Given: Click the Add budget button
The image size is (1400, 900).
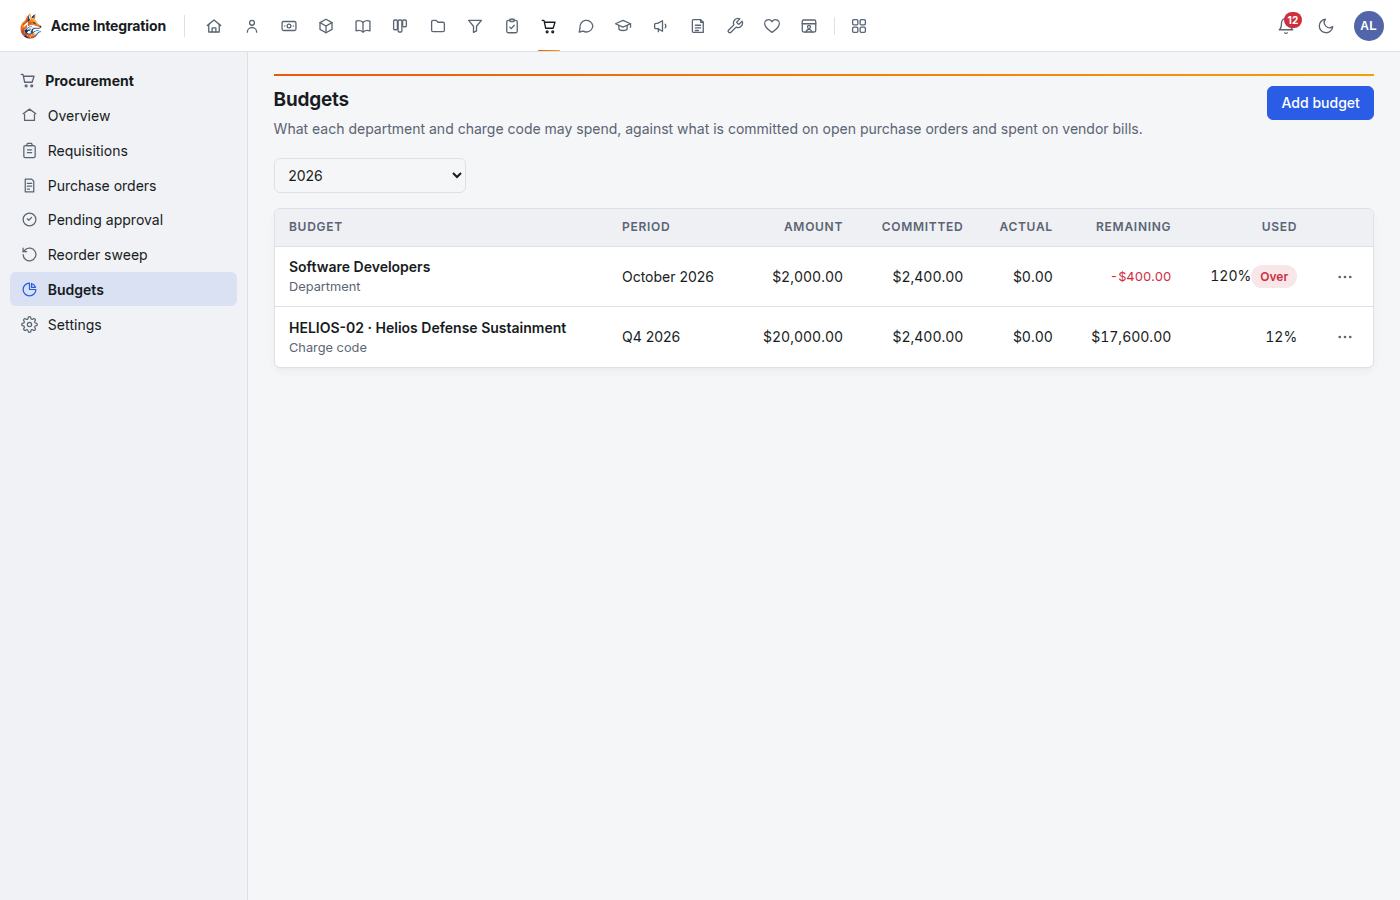Looking at the screenshot, I should (1320, 103).
